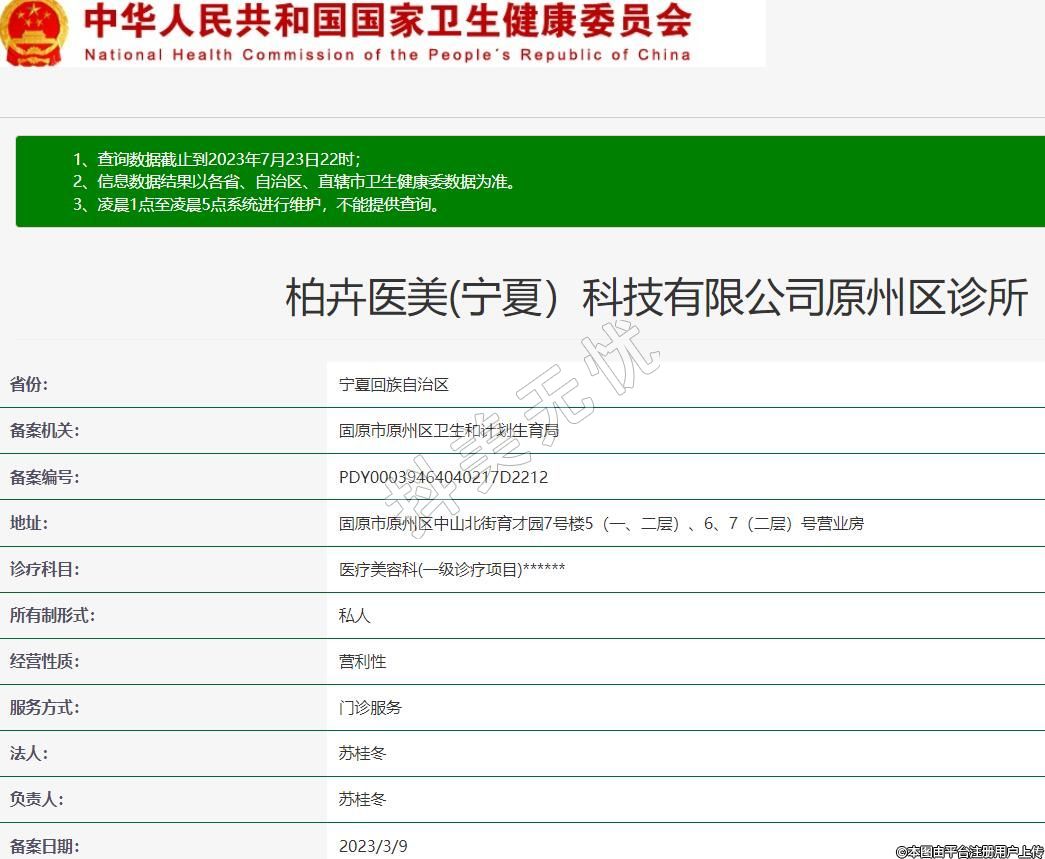Select the registration number PDY00039464040217D2212
Image resolution: width=1045 pixels, height=859 pixels.
click(x=443, y=478)
